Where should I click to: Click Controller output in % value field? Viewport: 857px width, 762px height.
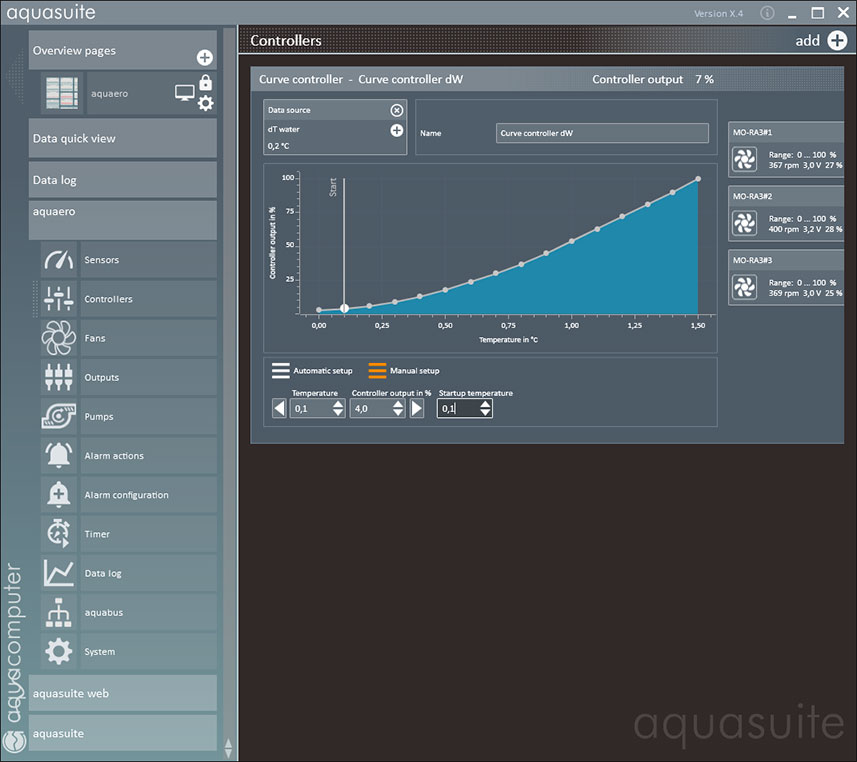pyautogui.click(x=371, y=408)
